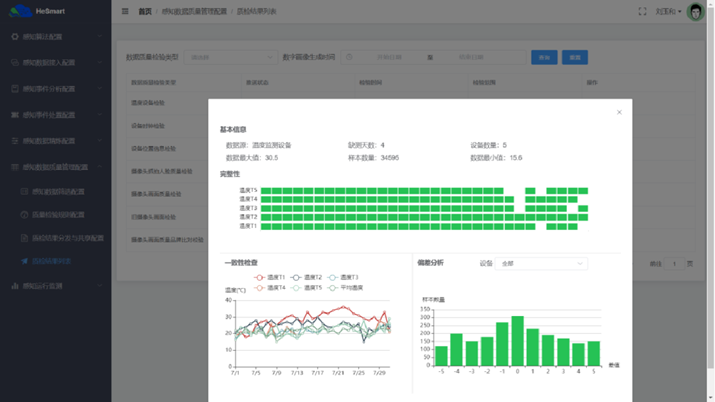Open the 设备 dropdown showing 全部
The width and height of the screenshot is (715, 402).
(542, 264)
